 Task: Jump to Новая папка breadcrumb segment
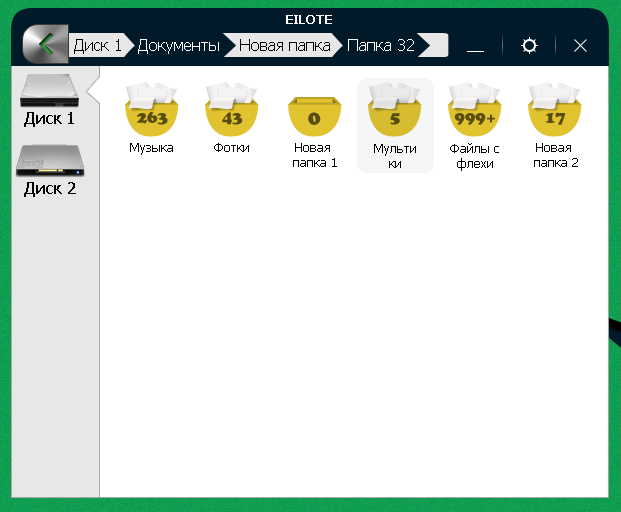(282, 46)
